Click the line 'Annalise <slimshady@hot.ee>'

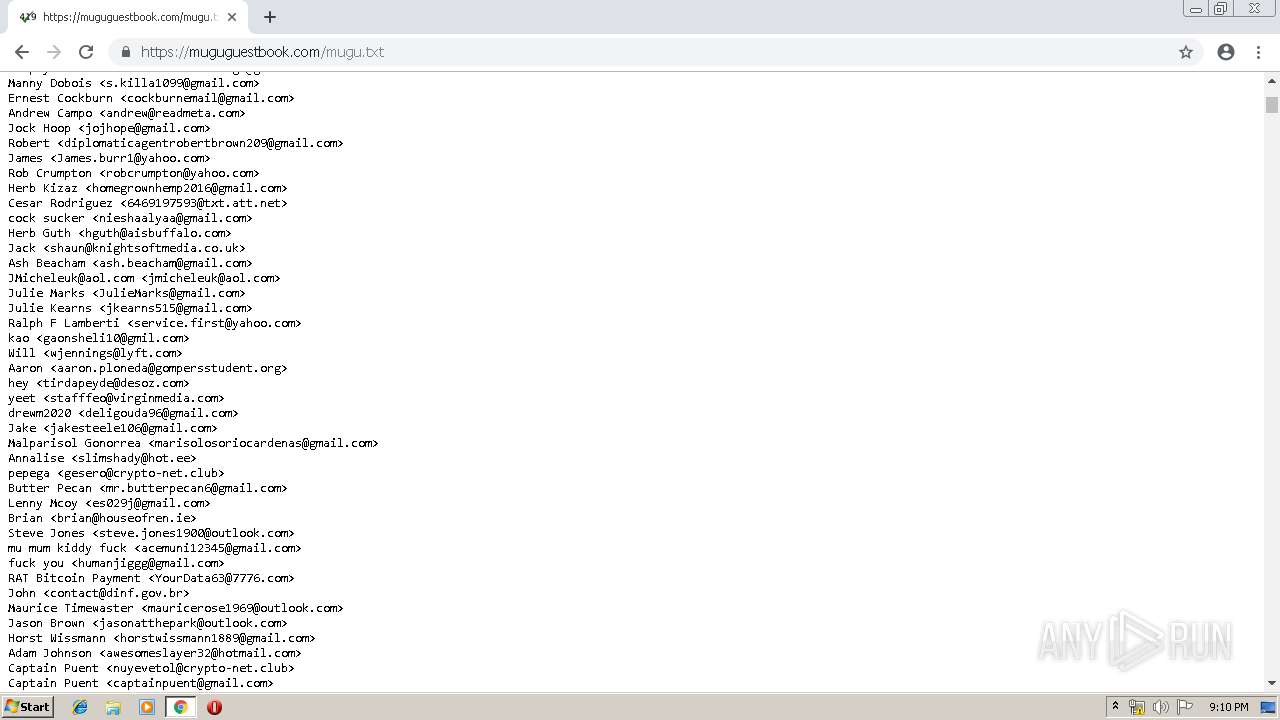(x=102, y=458)
